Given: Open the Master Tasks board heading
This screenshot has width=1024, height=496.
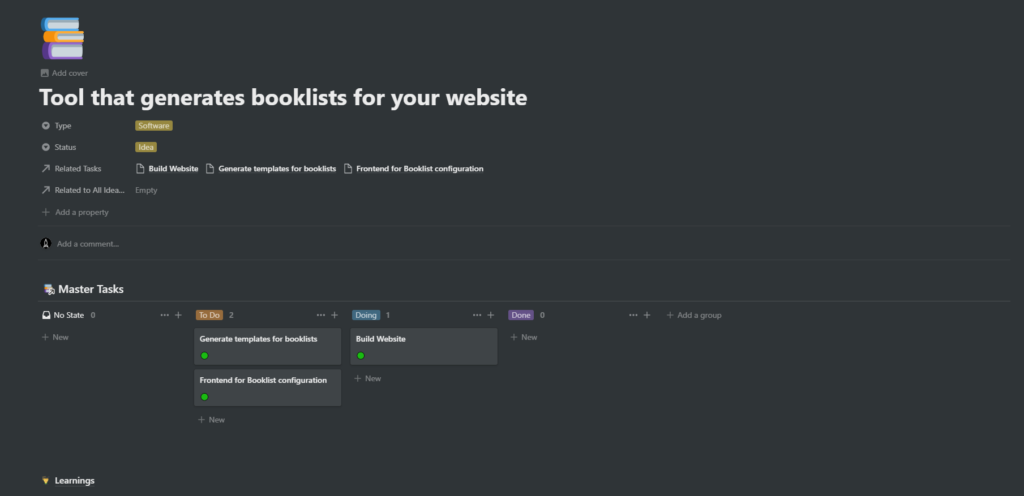Looking at the screenshot, I should point(90,289).
